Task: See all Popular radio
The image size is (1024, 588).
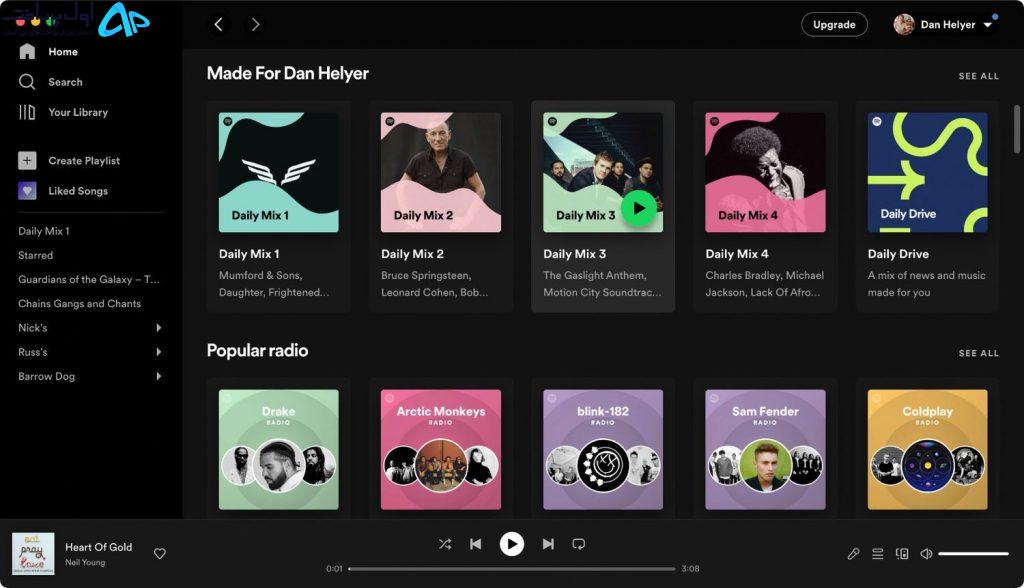Action: [x=978, y=353]
